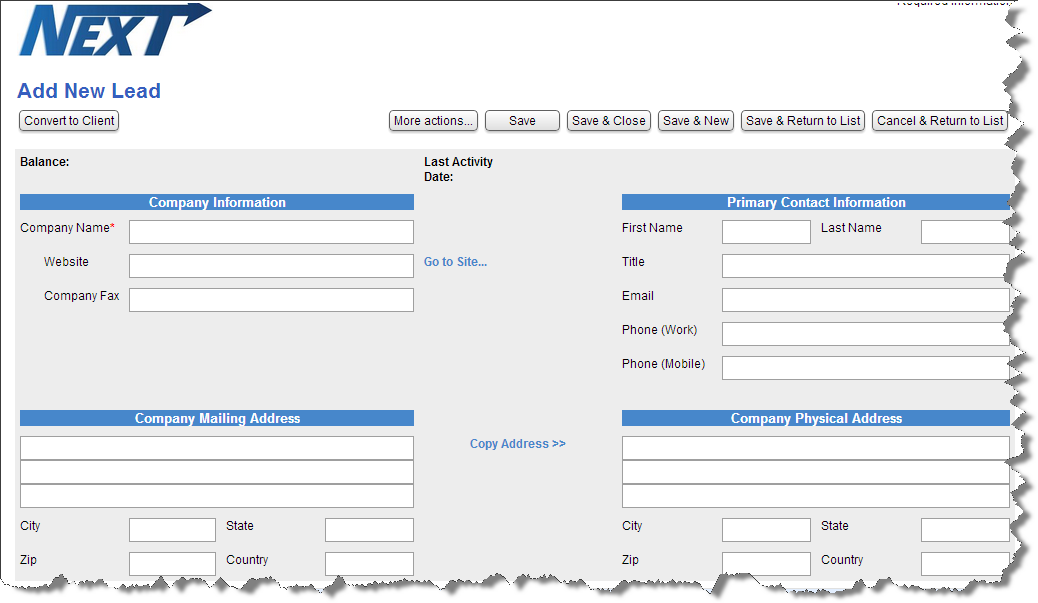Click Save & New button
This screenshot has width=1038, height=603.
click(696, 121)
